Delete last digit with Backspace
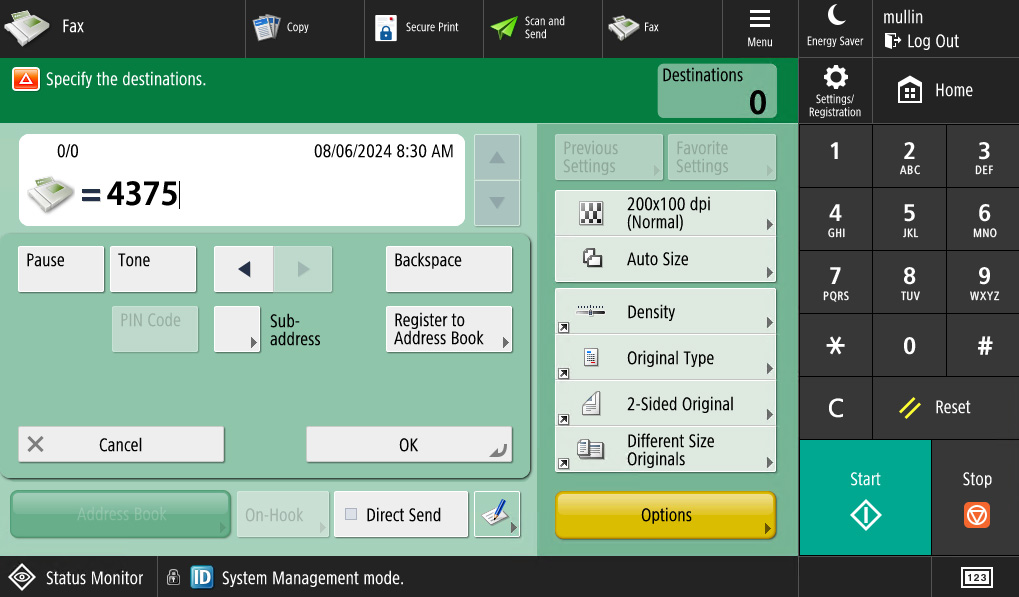Viewport: 1019px width, 597px height. click(x=448, y=268)
